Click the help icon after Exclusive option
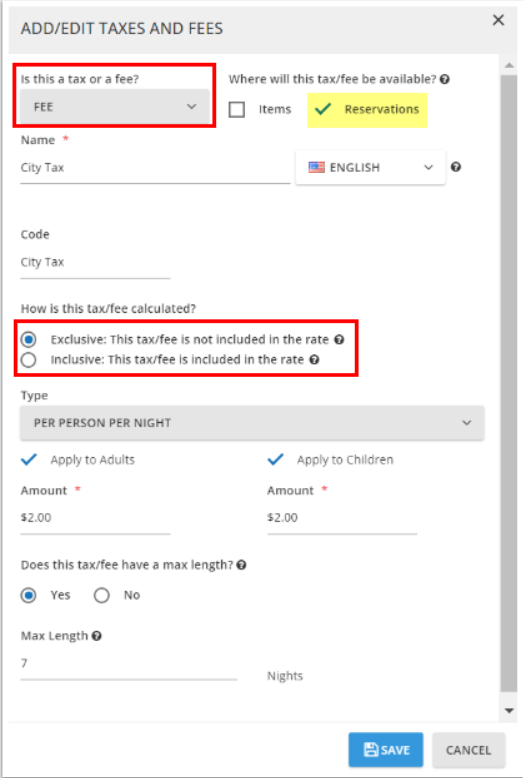Image resolution: width=523 pixels, height=778 pixels. [339, 340]
